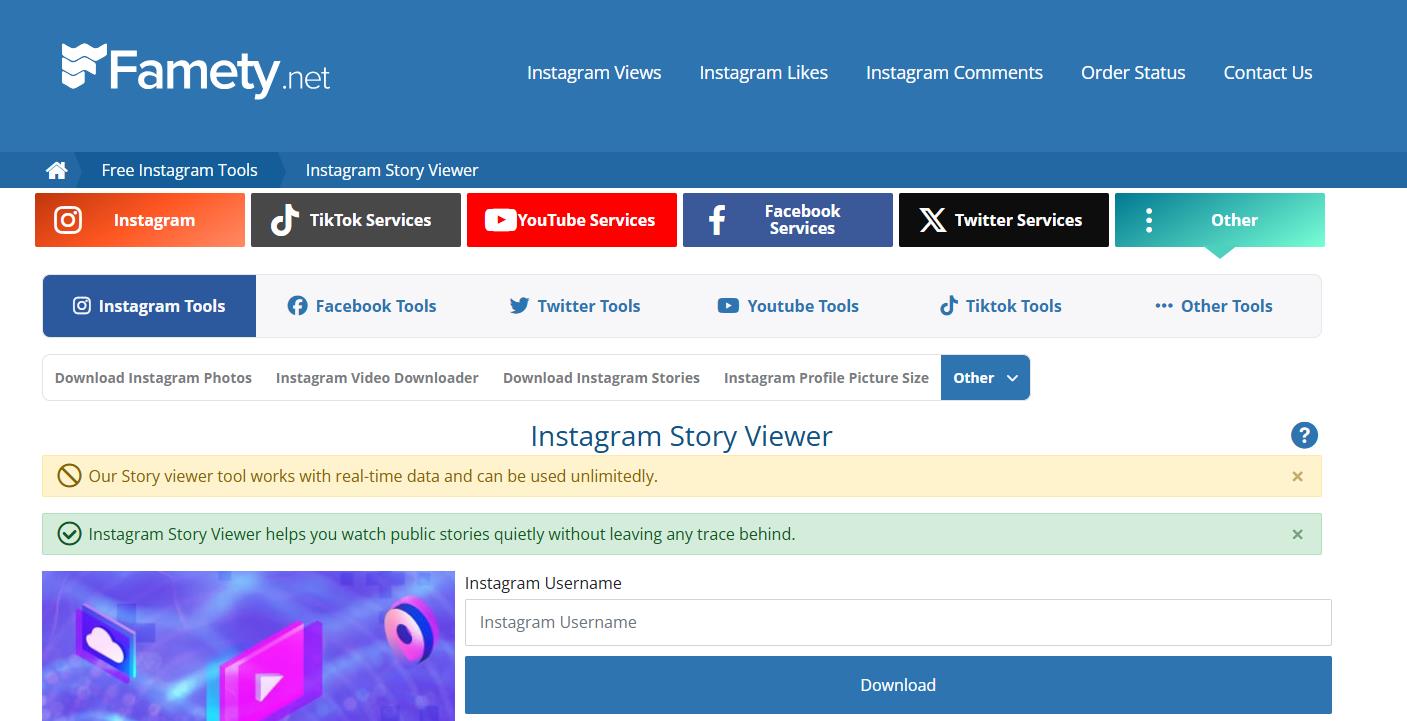Screen dimensions: 1407x721
Task: Dismiss the yellow real-time data notice
Action: pyautogui.click(x=1297, y=476)
